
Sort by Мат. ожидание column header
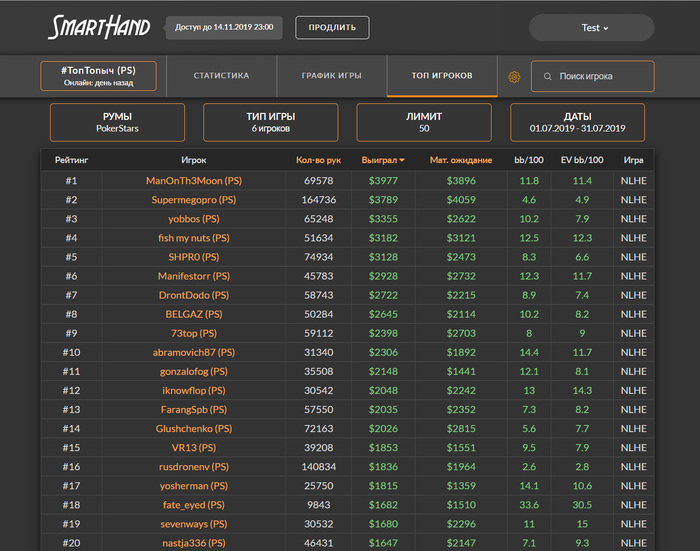[x=461, y=160]
